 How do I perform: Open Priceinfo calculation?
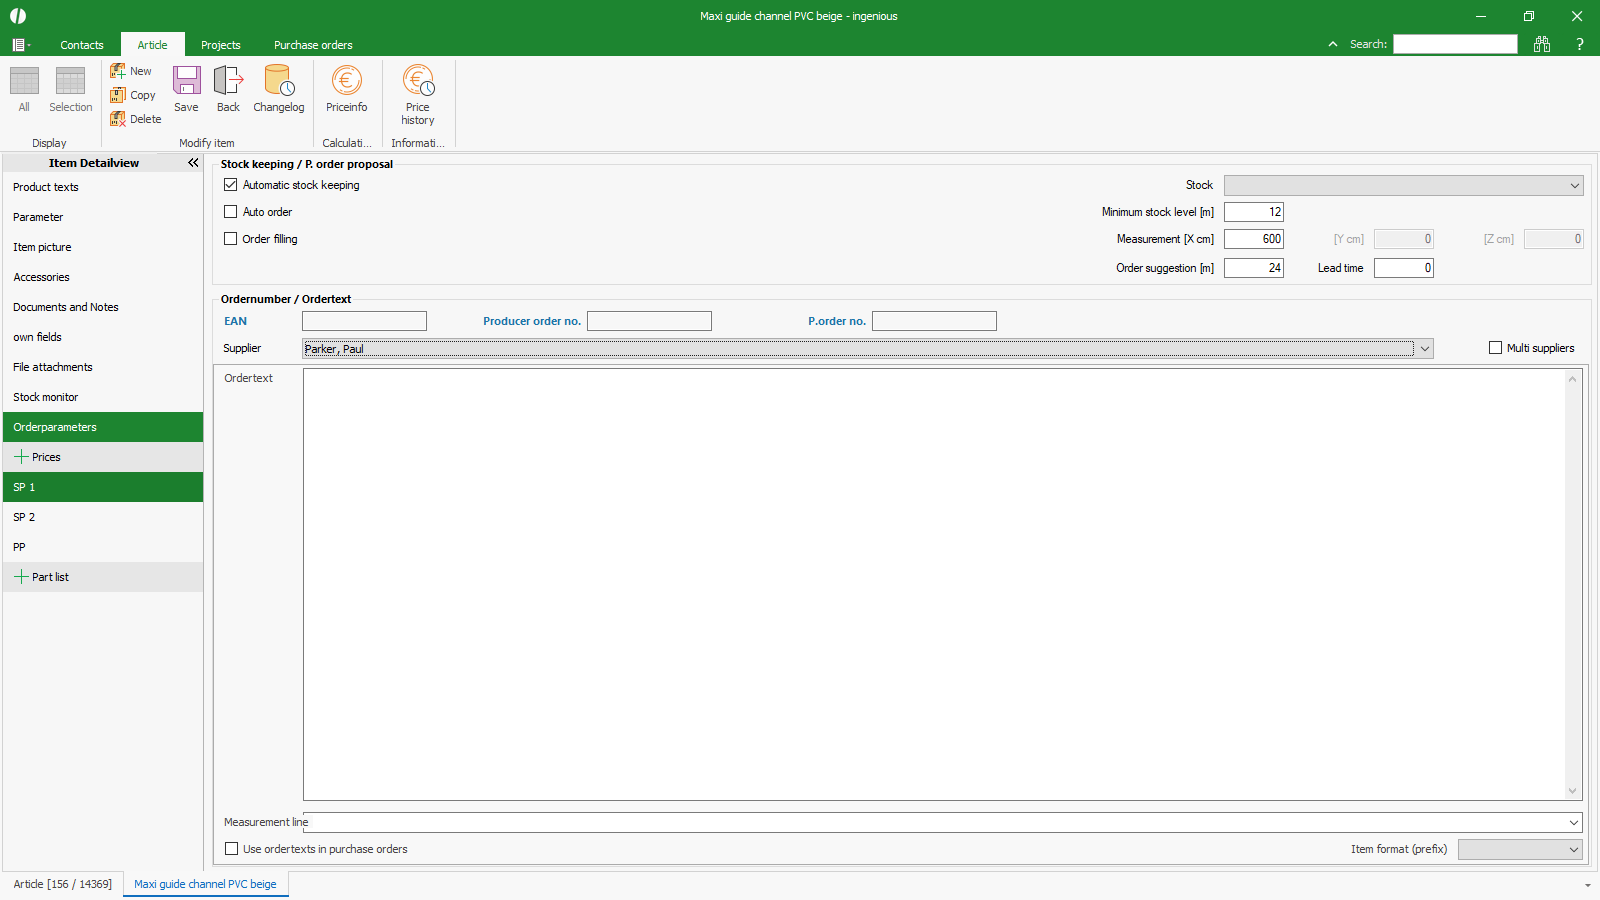pyautogui.click(x=346, y=88)
